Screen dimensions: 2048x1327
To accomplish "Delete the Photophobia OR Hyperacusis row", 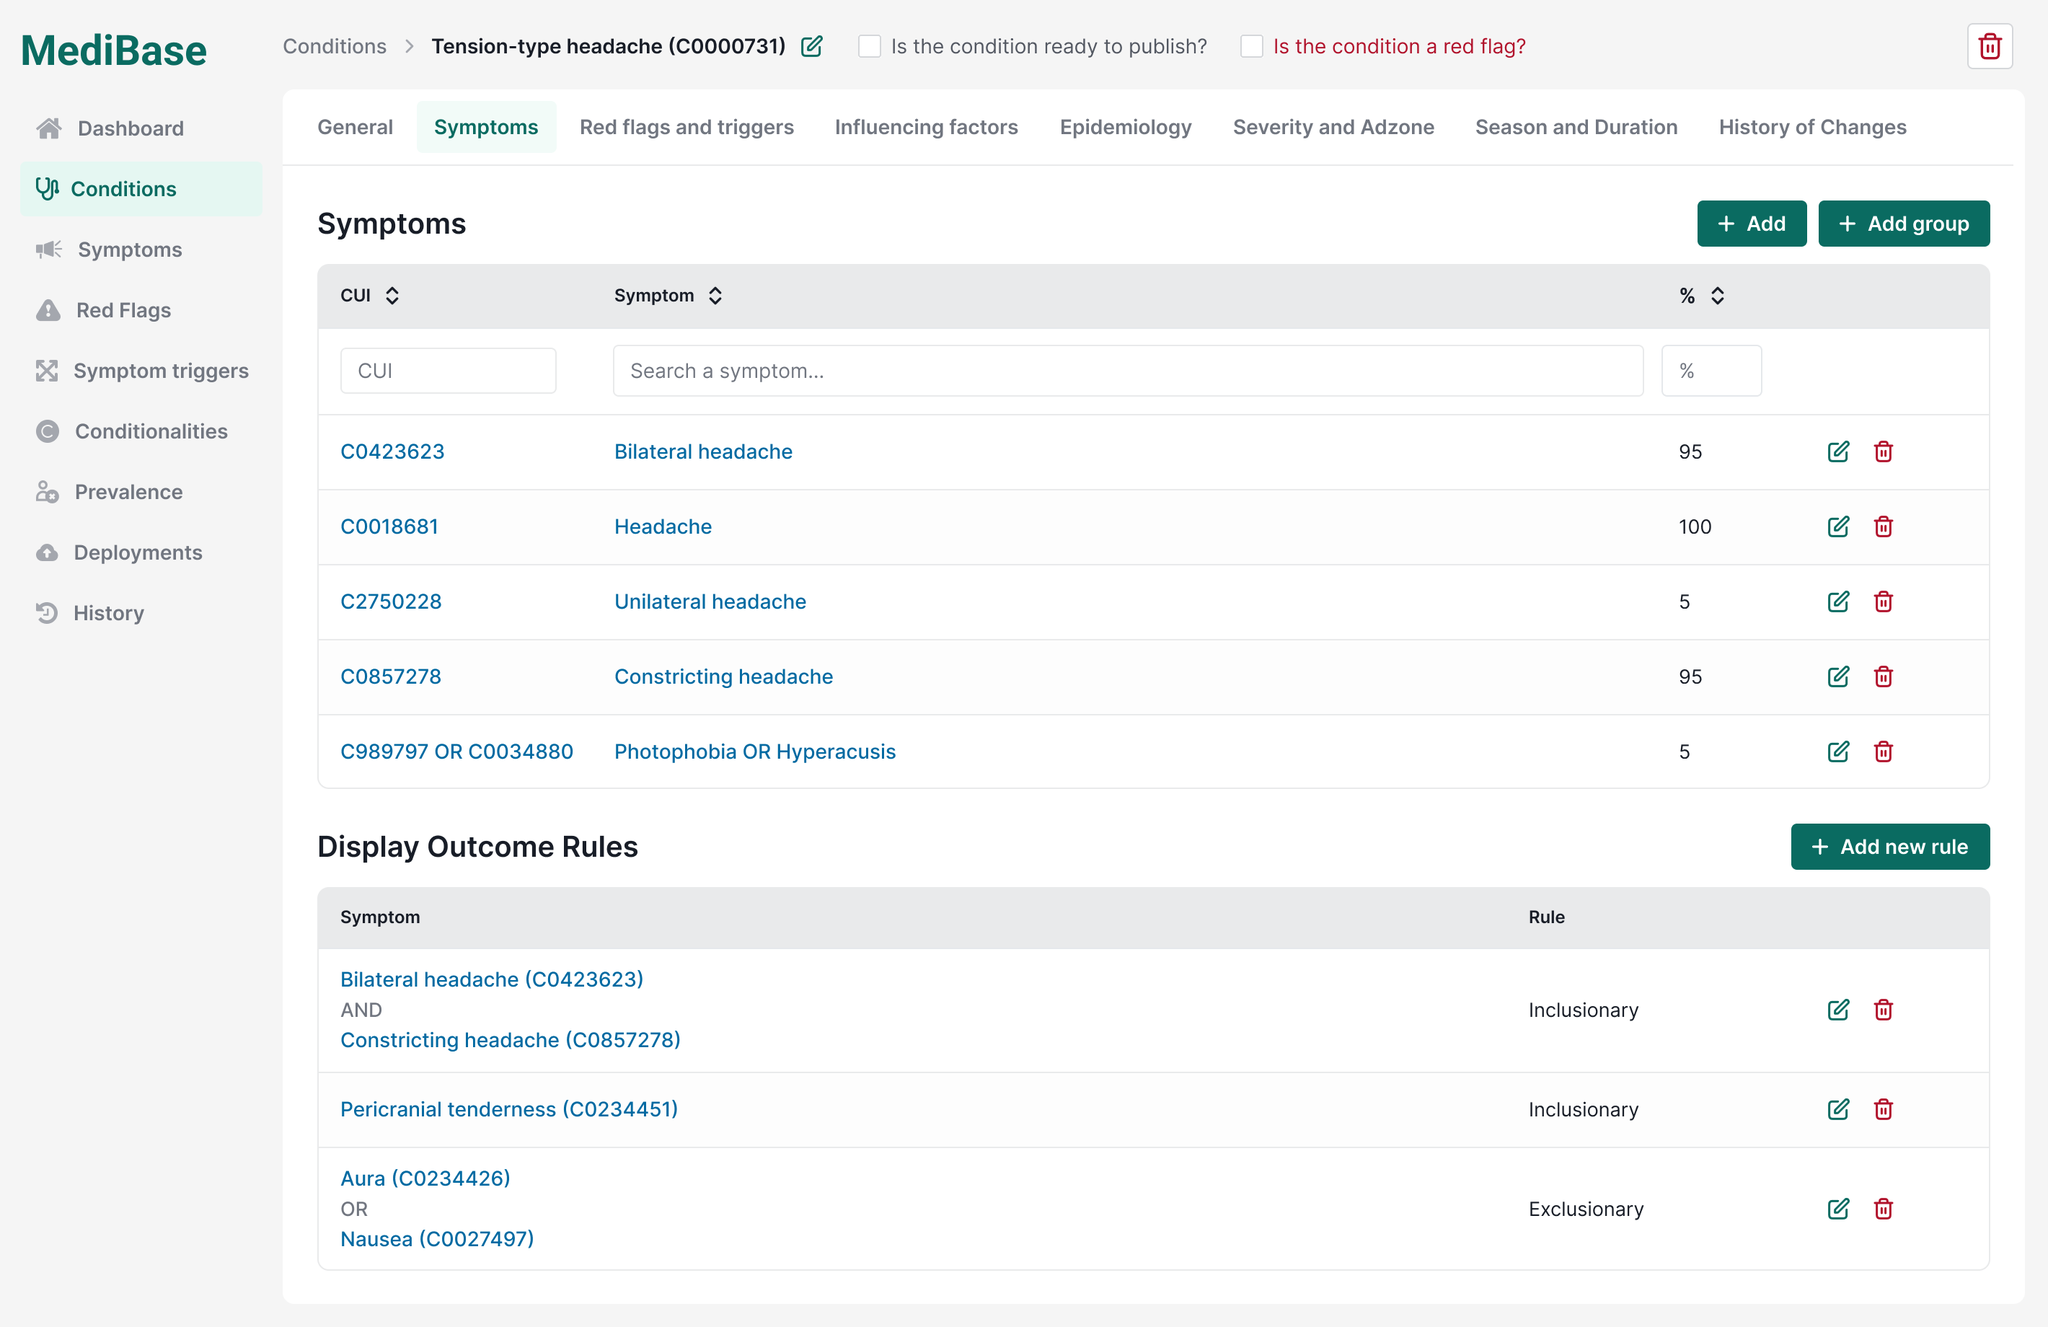I will click(x=1883, y=751).
